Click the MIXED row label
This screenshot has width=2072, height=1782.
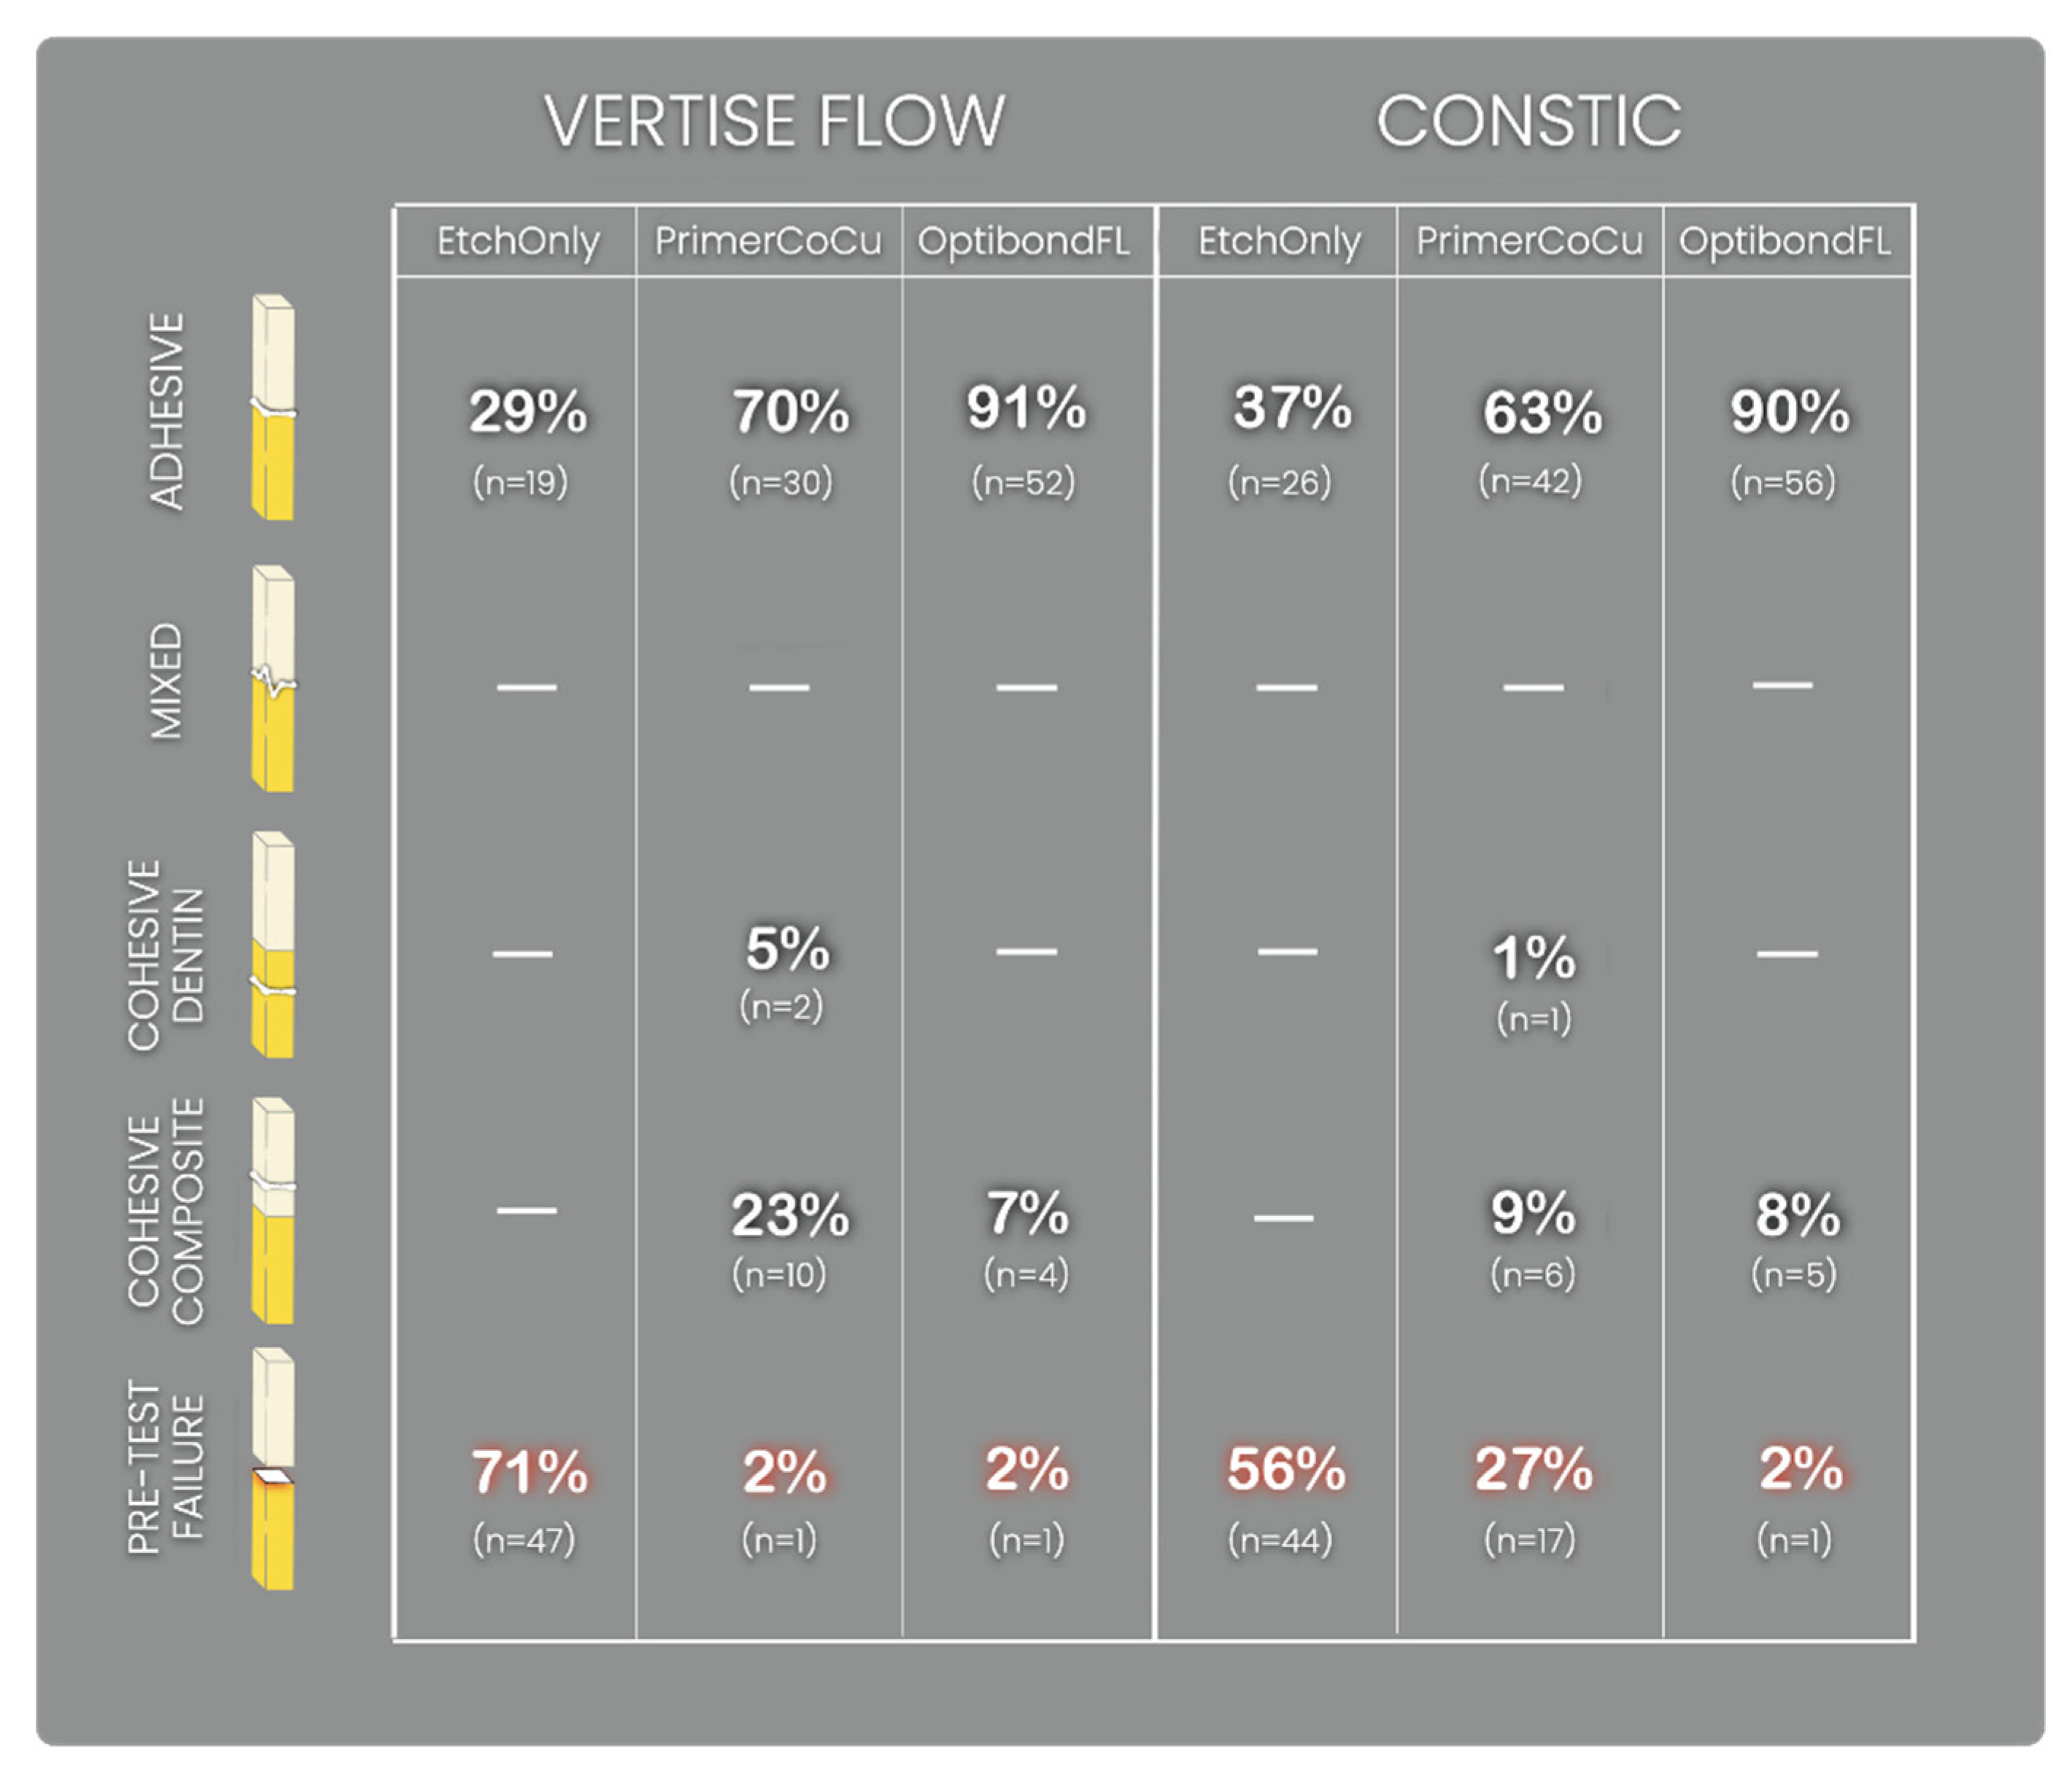(x=167, y=681)
